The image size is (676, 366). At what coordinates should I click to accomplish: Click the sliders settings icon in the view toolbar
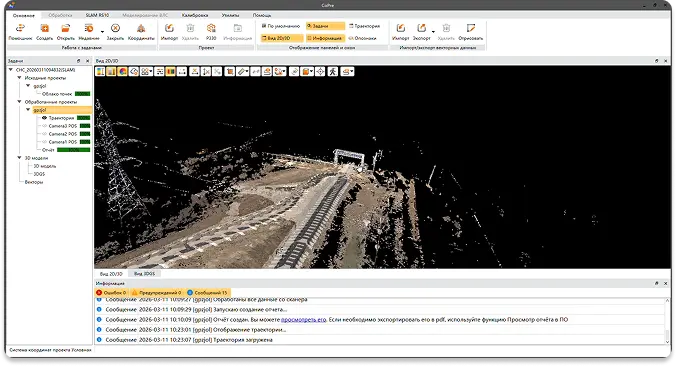(x=160, y=72)
